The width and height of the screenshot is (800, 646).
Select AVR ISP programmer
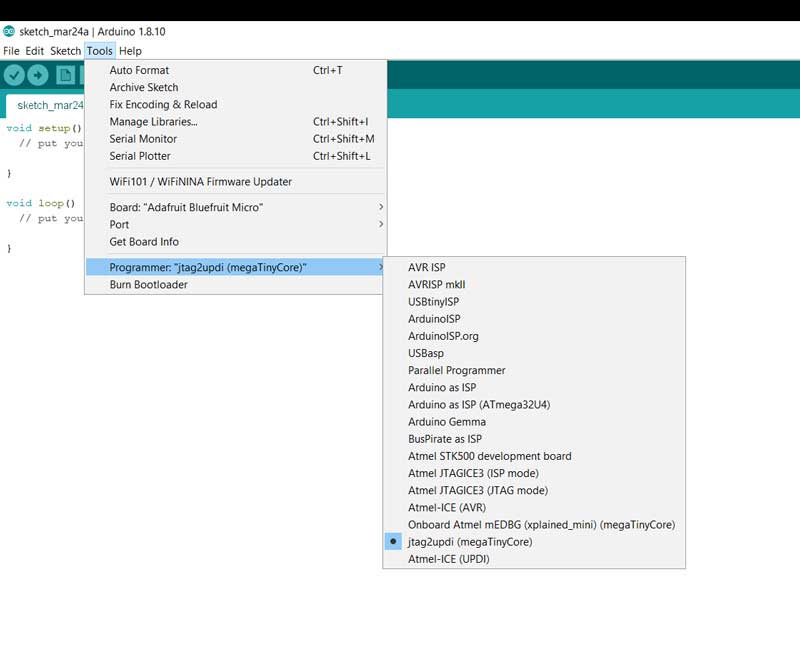coord(534,267)
